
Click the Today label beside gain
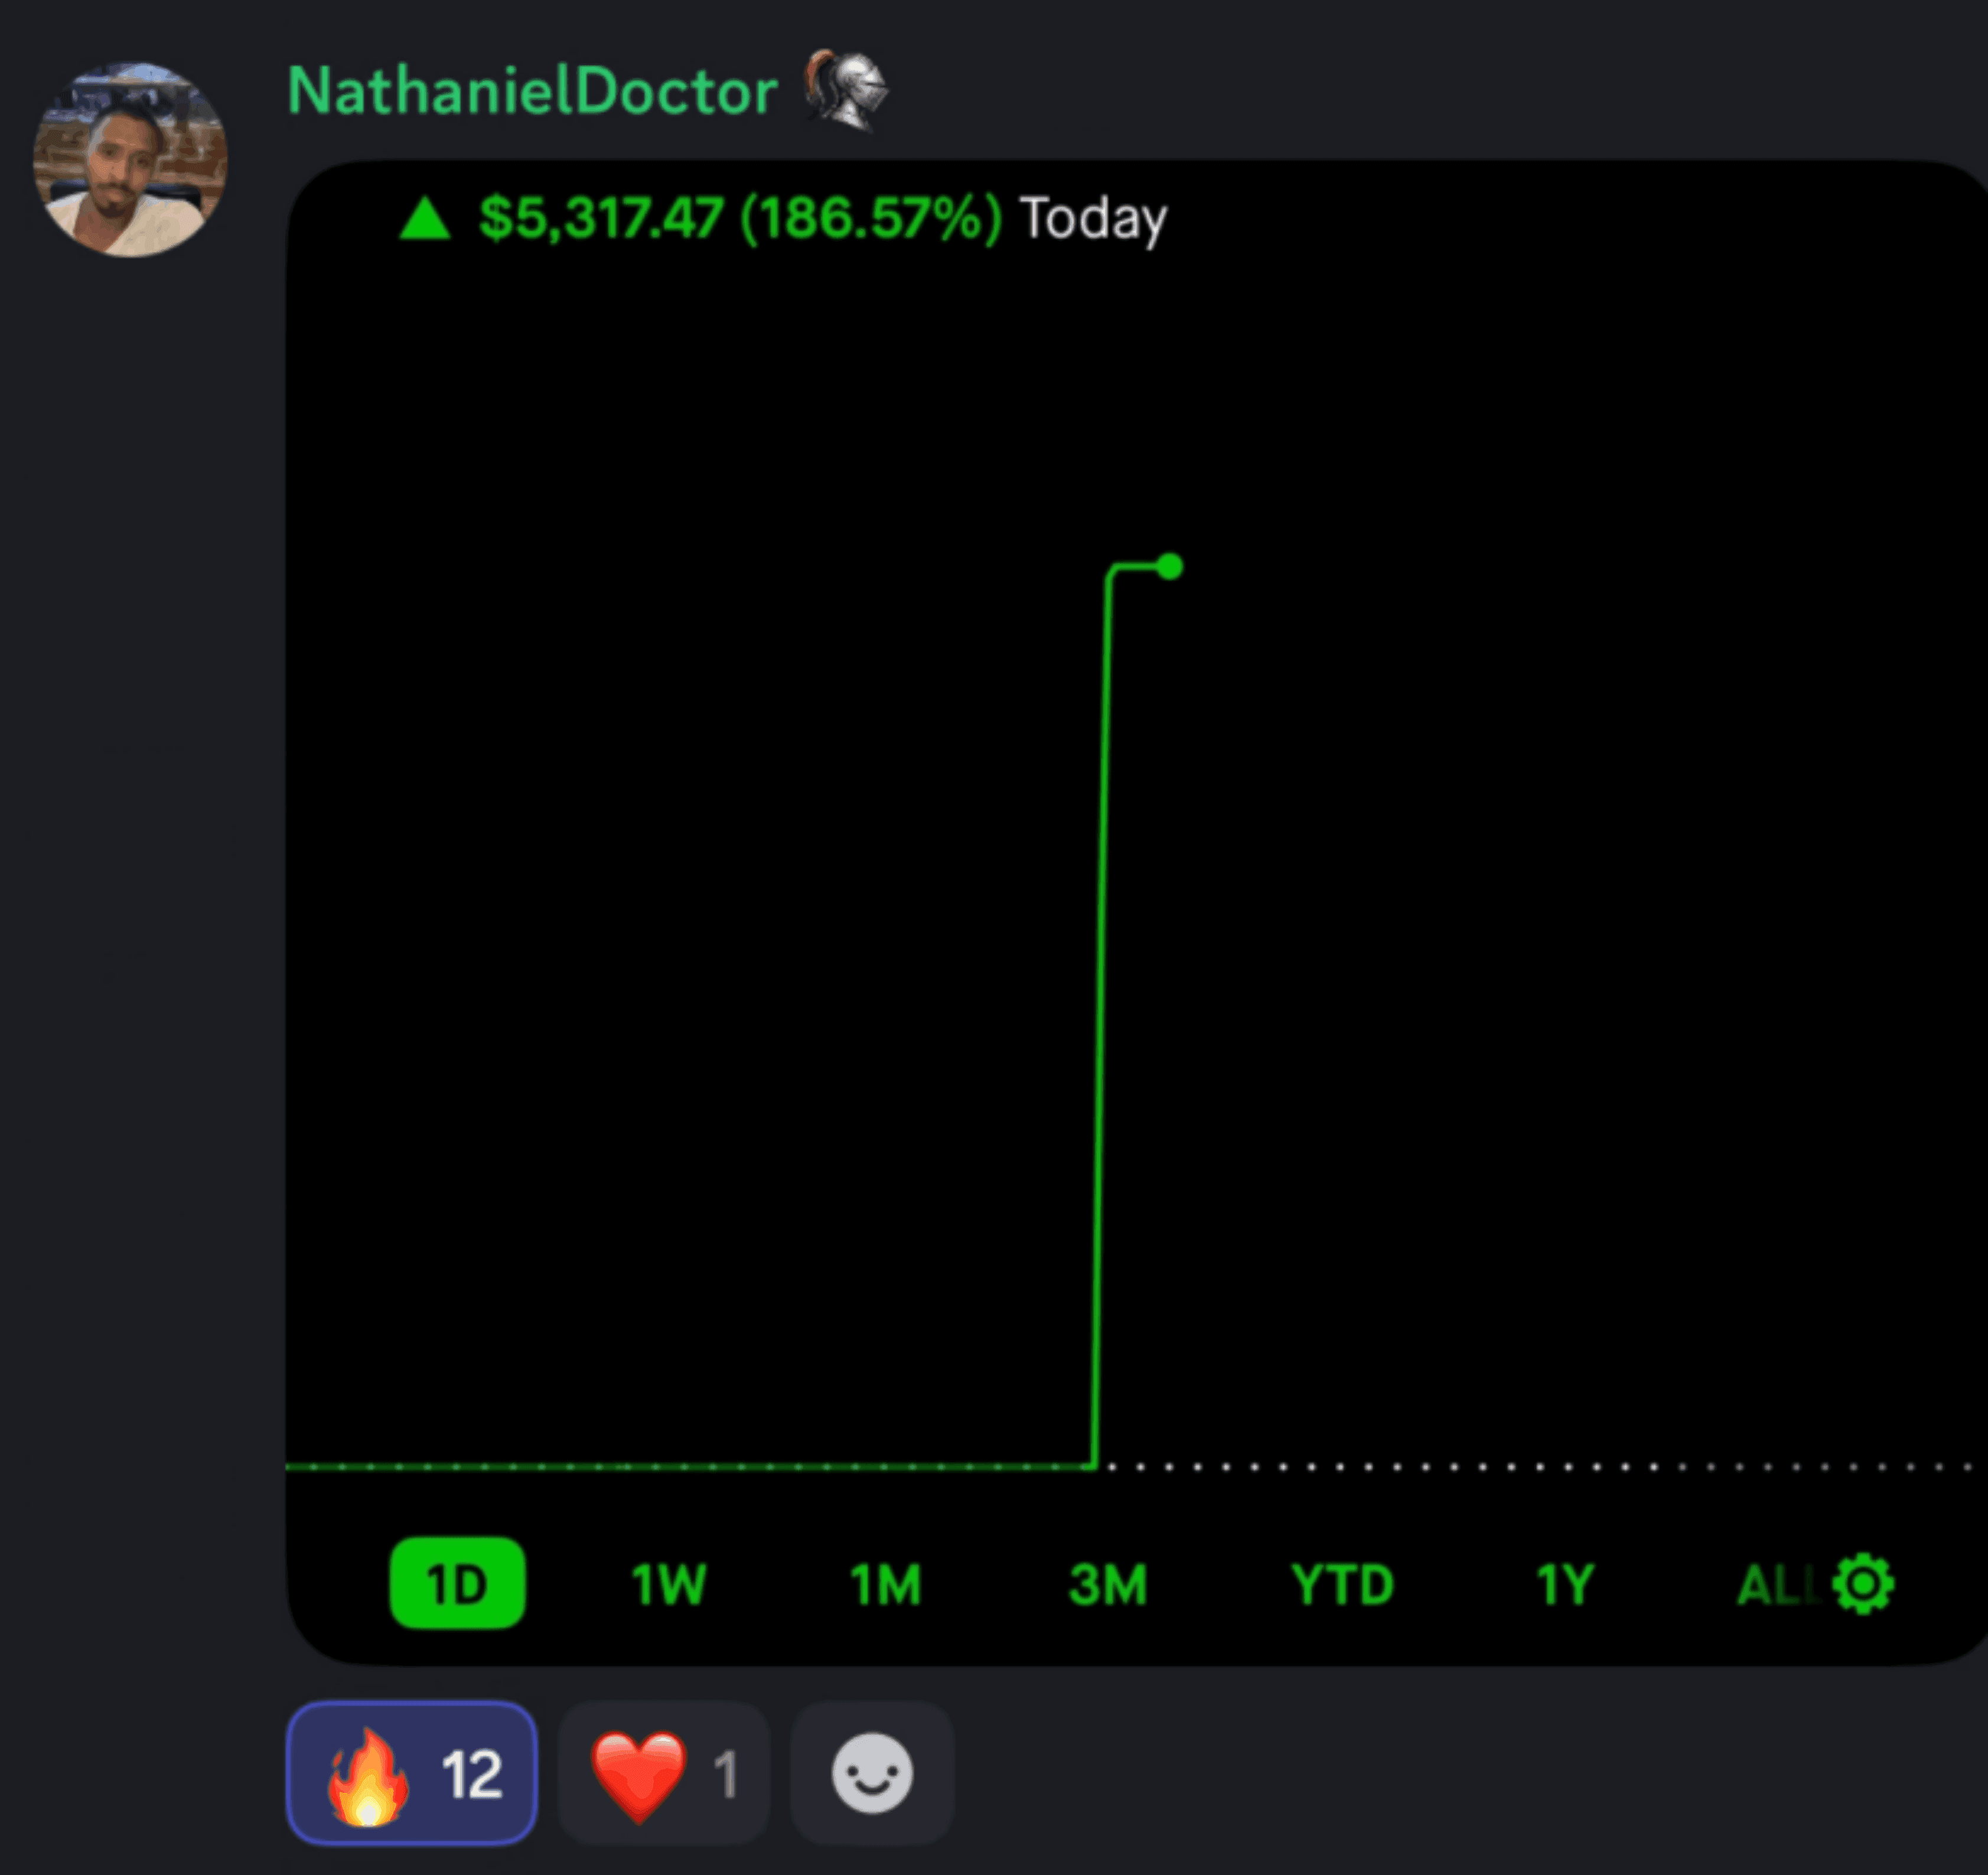(1093, 219)
